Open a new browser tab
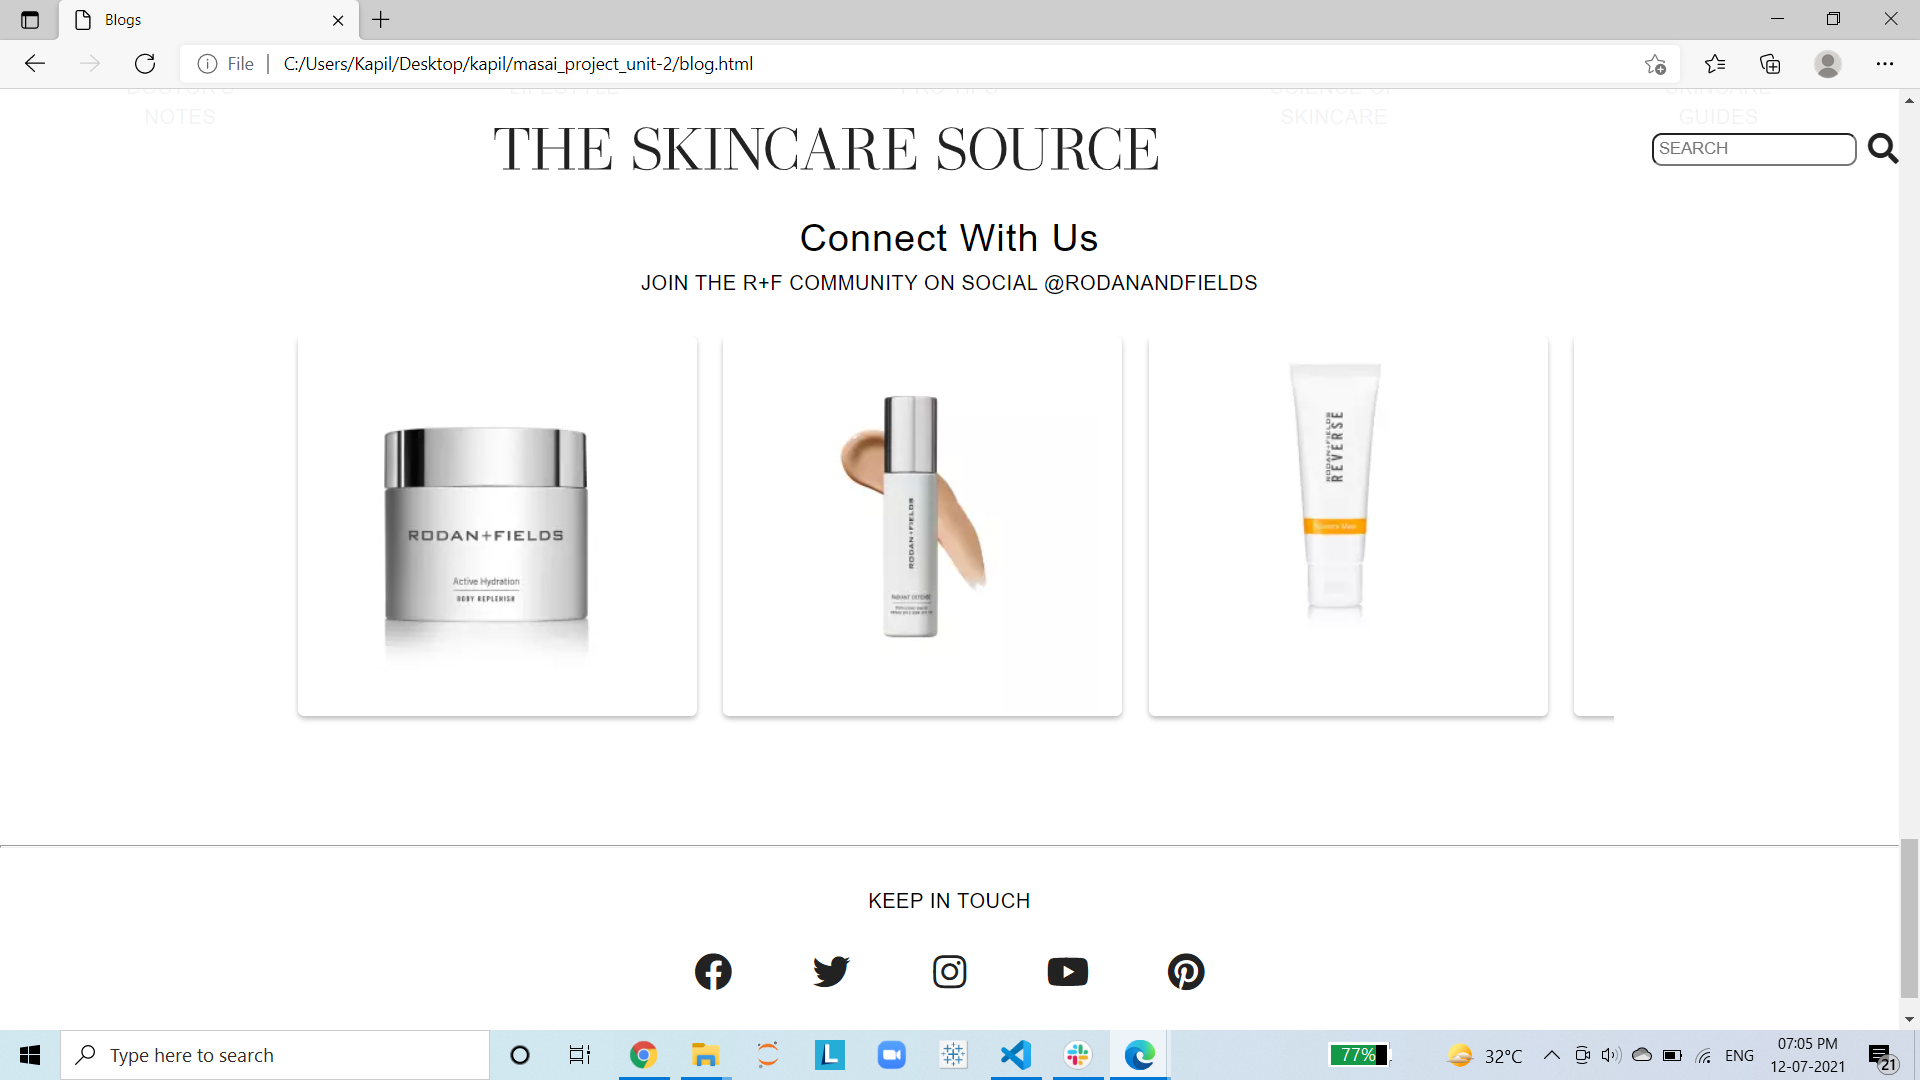The height and width of the screenshot is (1080, 1920). 381,19
